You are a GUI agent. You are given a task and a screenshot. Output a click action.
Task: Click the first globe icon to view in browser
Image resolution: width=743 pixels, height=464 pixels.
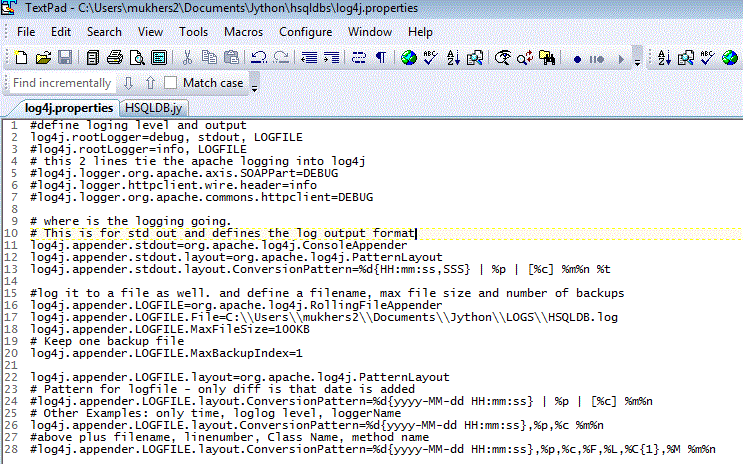(x=408, y=58)
